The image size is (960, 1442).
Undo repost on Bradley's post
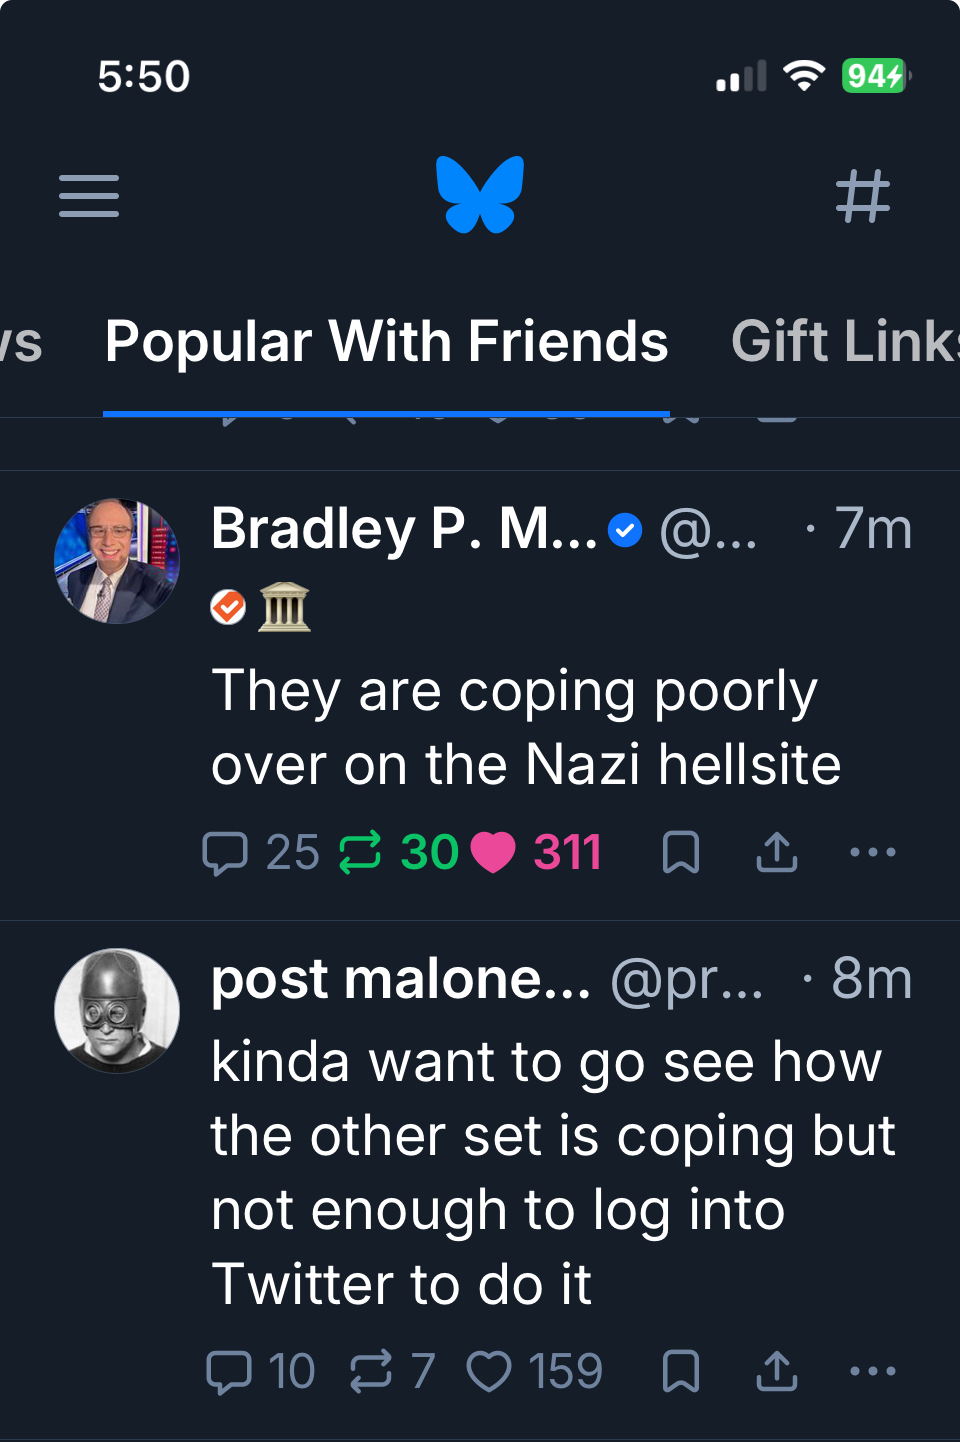(x=361, y=853)
